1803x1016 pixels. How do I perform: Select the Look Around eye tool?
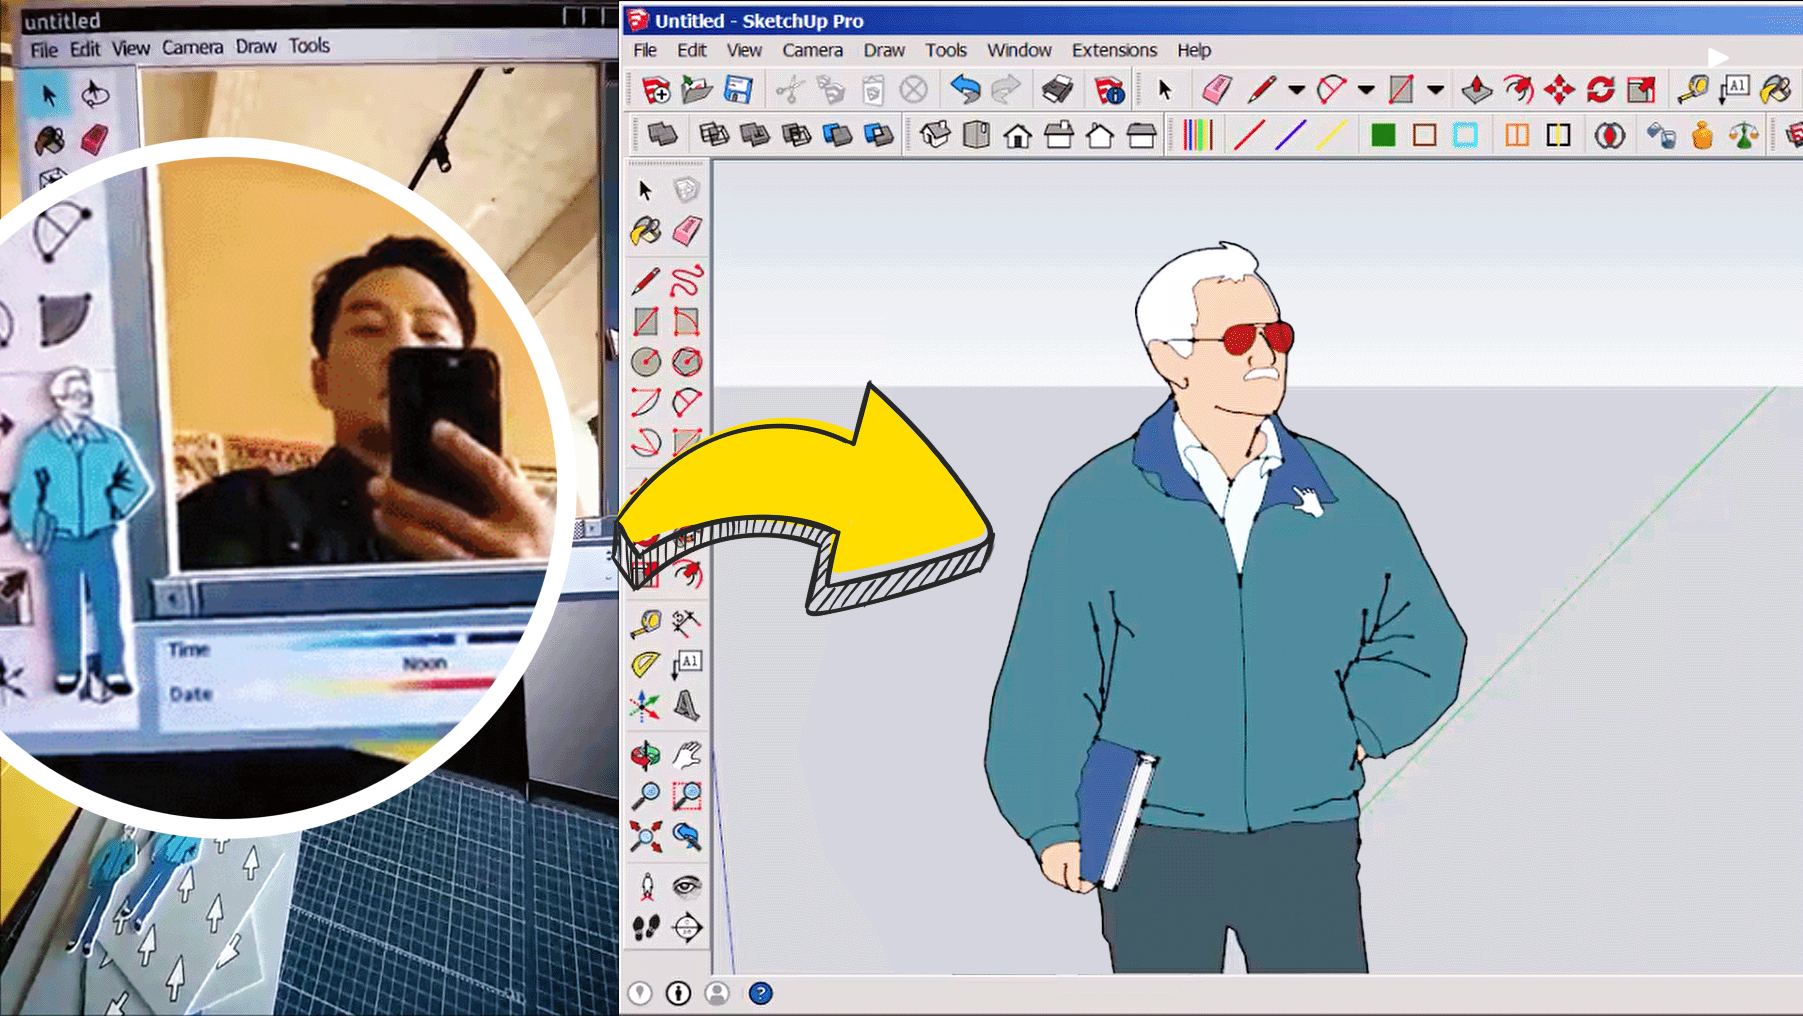pos(687,886)
